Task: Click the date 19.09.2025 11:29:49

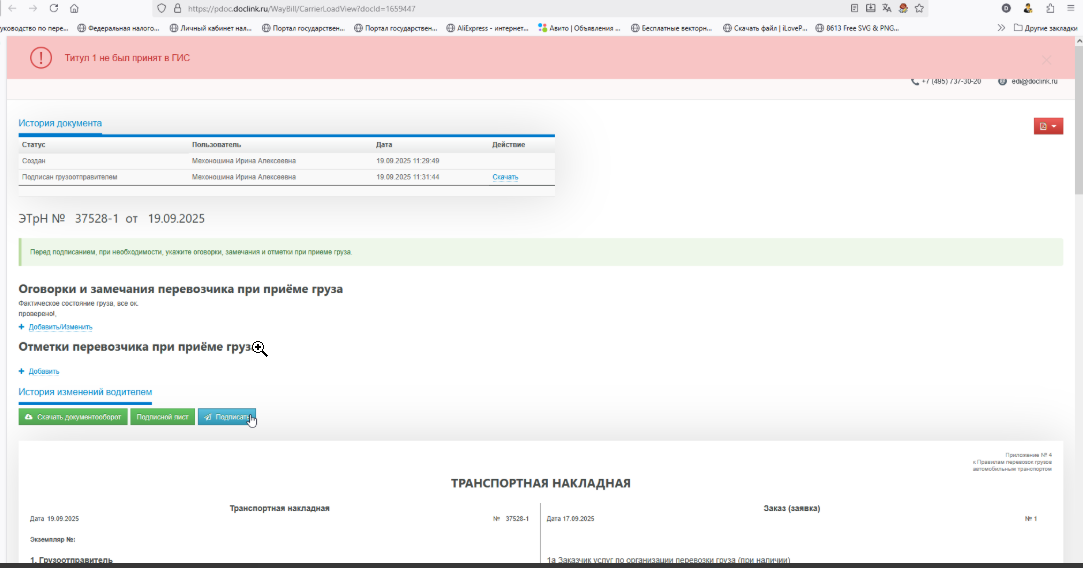Action: pyautogui.click(x=408, y=160)
